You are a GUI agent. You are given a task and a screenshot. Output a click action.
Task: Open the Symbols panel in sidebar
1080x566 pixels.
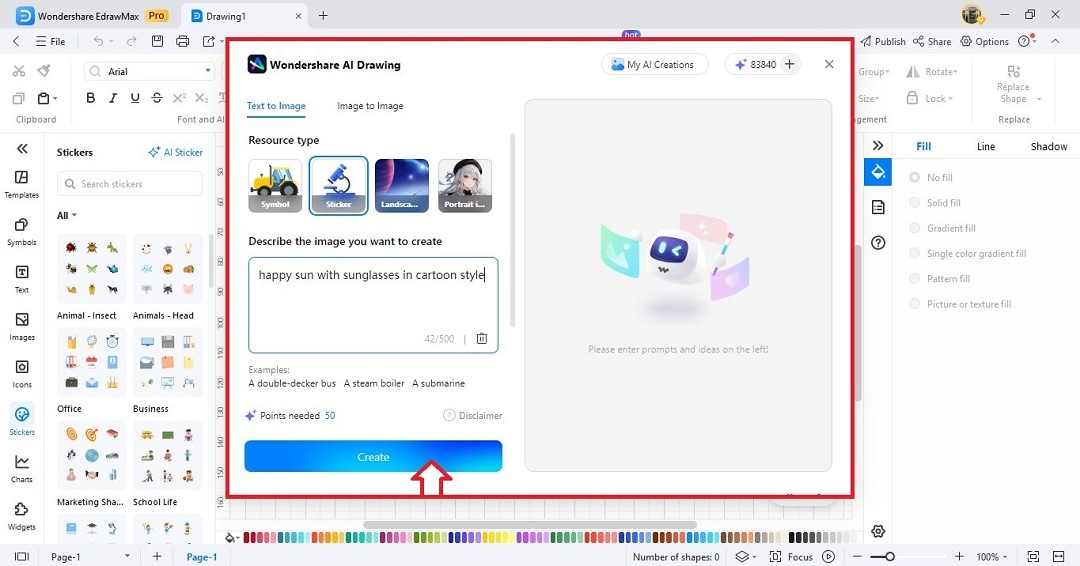21,232
